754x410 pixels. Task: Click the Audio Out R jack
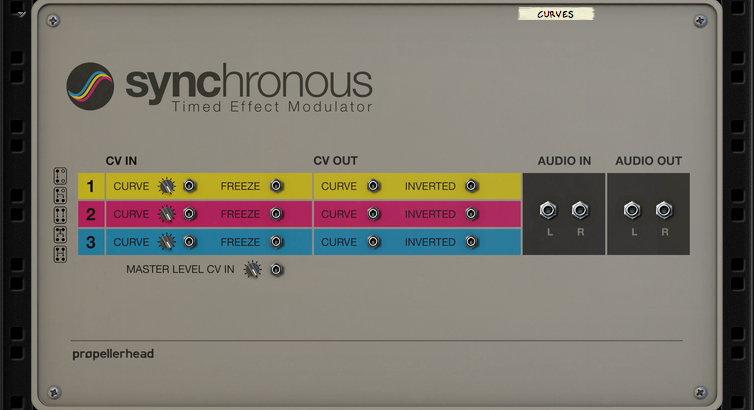[x=664, y=210]
